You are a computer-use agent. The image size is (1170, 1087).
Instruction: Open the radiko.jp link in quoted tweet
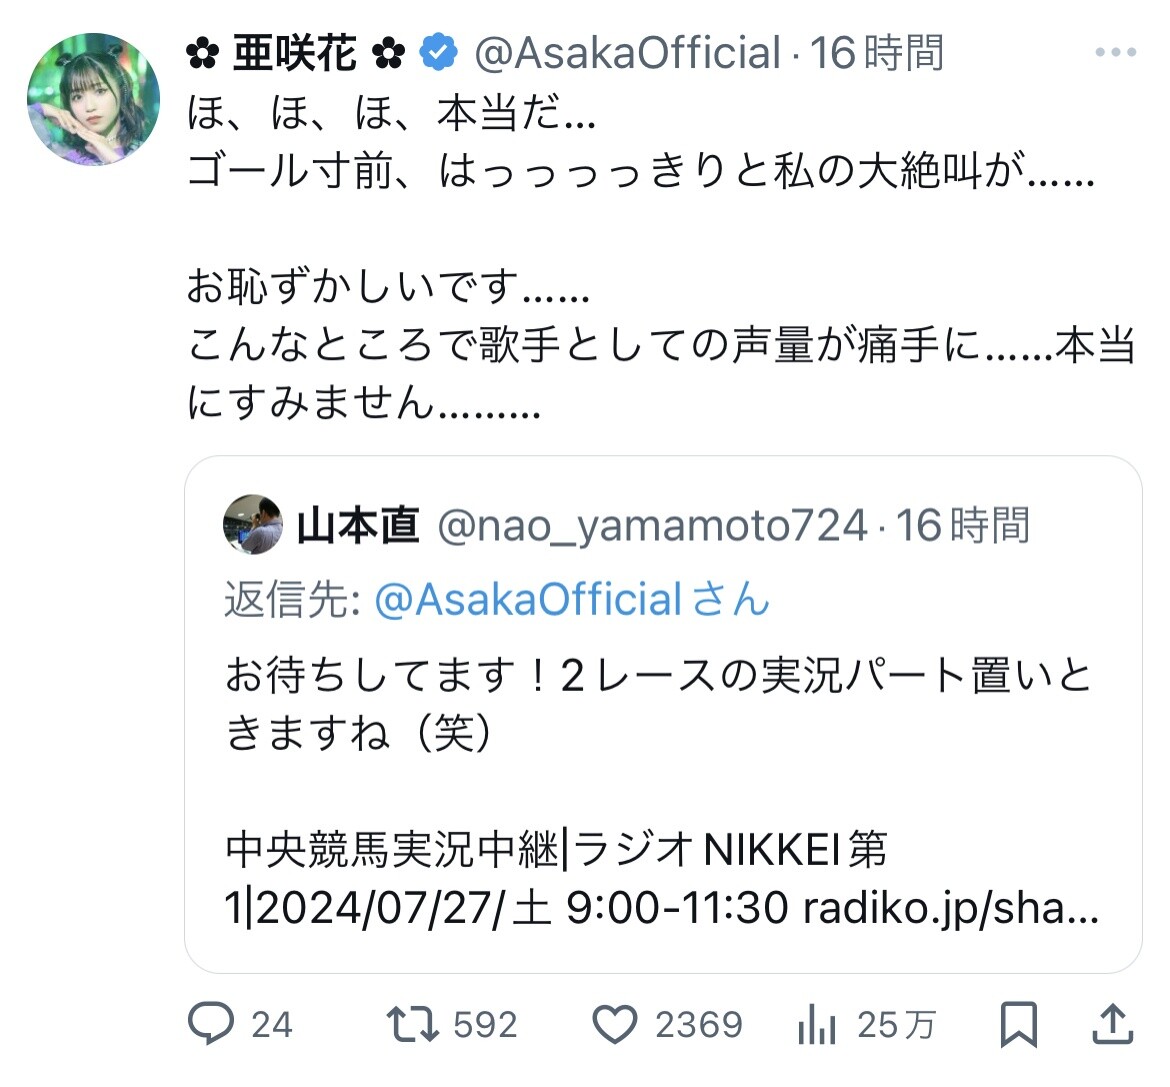[949, 908]
